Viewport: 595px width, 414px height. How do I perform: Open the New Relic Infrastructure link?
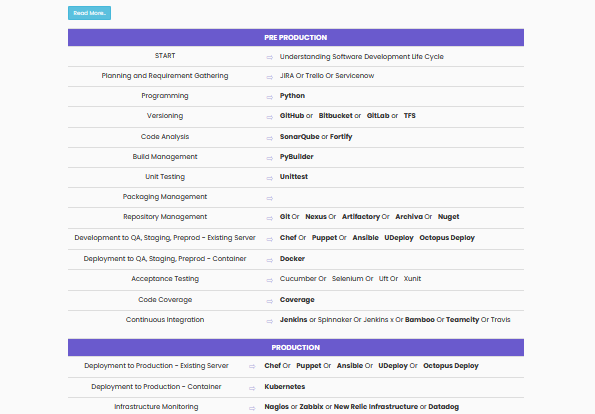[376, 406]
